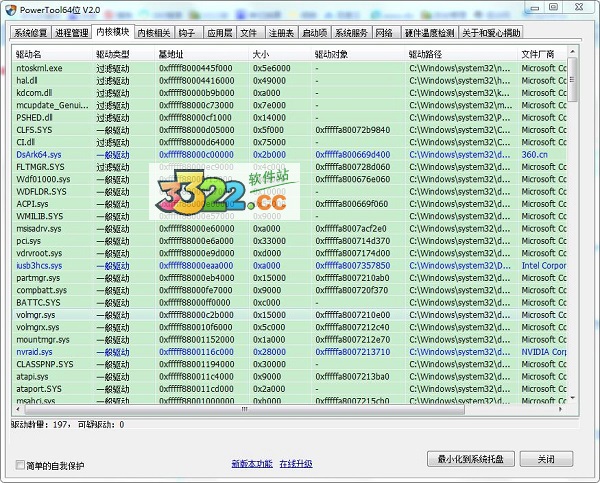Viewport: 600px width, 483px height.
Task: Open the 新版本功能 link
Action: pyautogui.click(x=252, y=464)
